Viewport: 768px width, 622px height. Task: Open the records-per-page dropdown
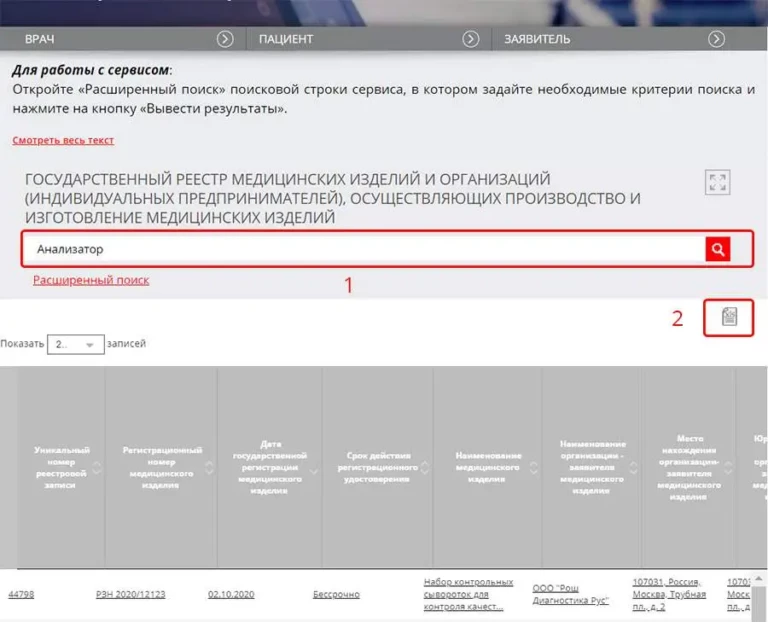[76, 344]
